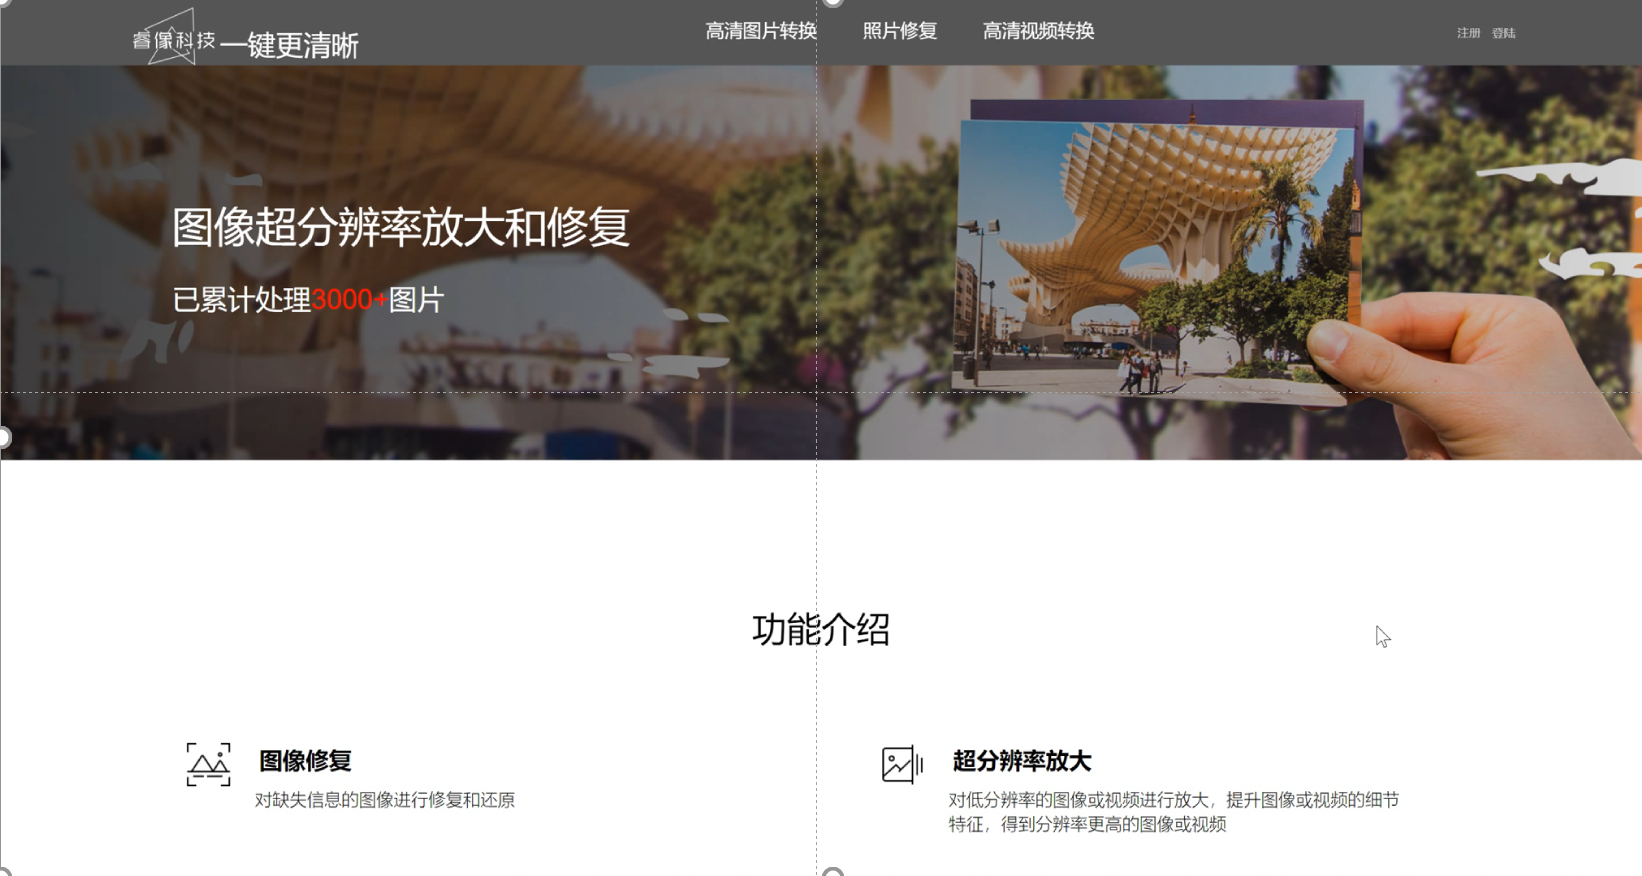
Task: Click the top center selection handle
Action: 832,2
